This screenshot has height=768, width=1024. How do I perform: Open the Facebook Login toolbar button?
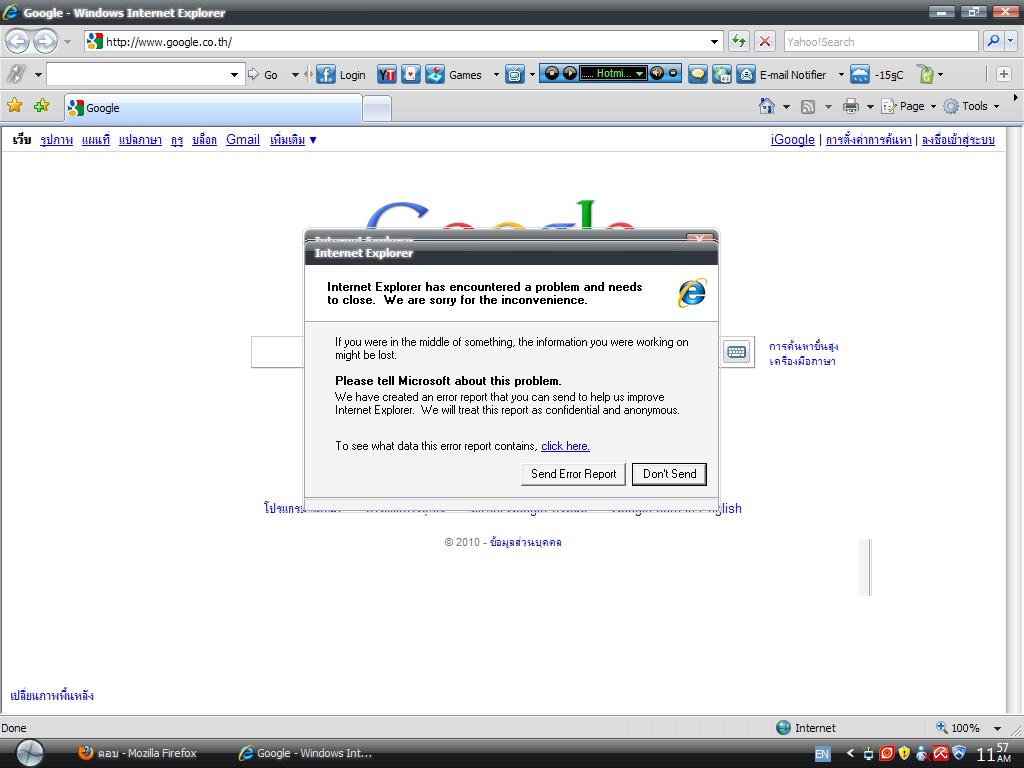coord(341,74)
